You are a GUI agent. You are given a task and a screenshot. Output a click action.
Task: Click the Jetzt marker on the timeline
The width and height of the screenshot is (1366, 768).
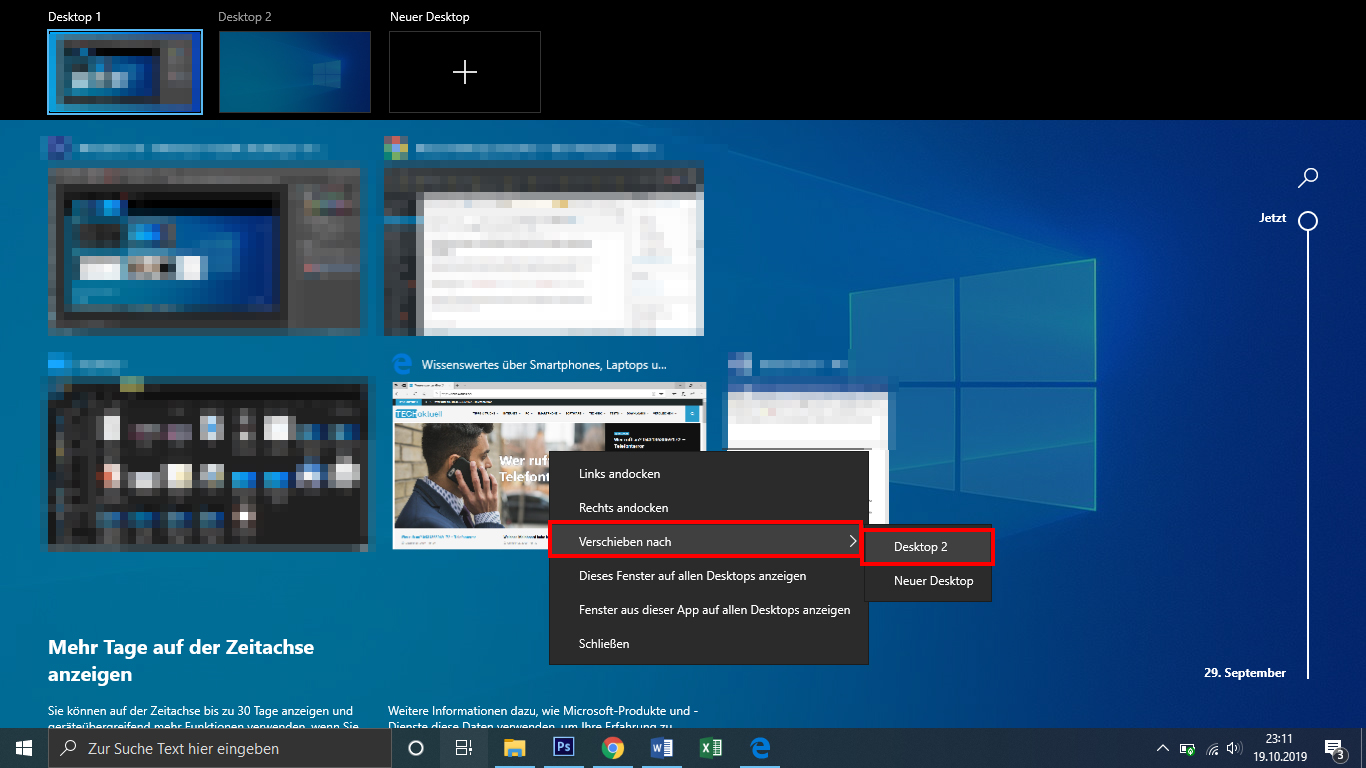click(x=1307, y=220)
